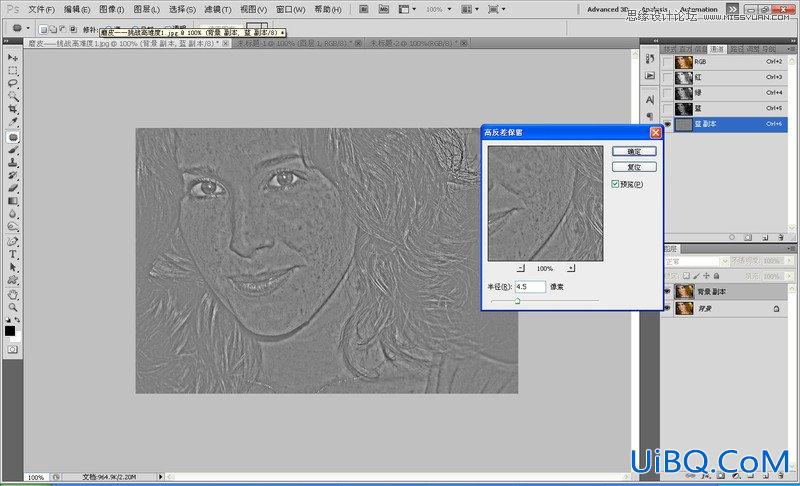Image resolution: width=800 pixels, height=486 pixels.
Task: Open the 图像(I) menu
Action: [x=111, y=9]
